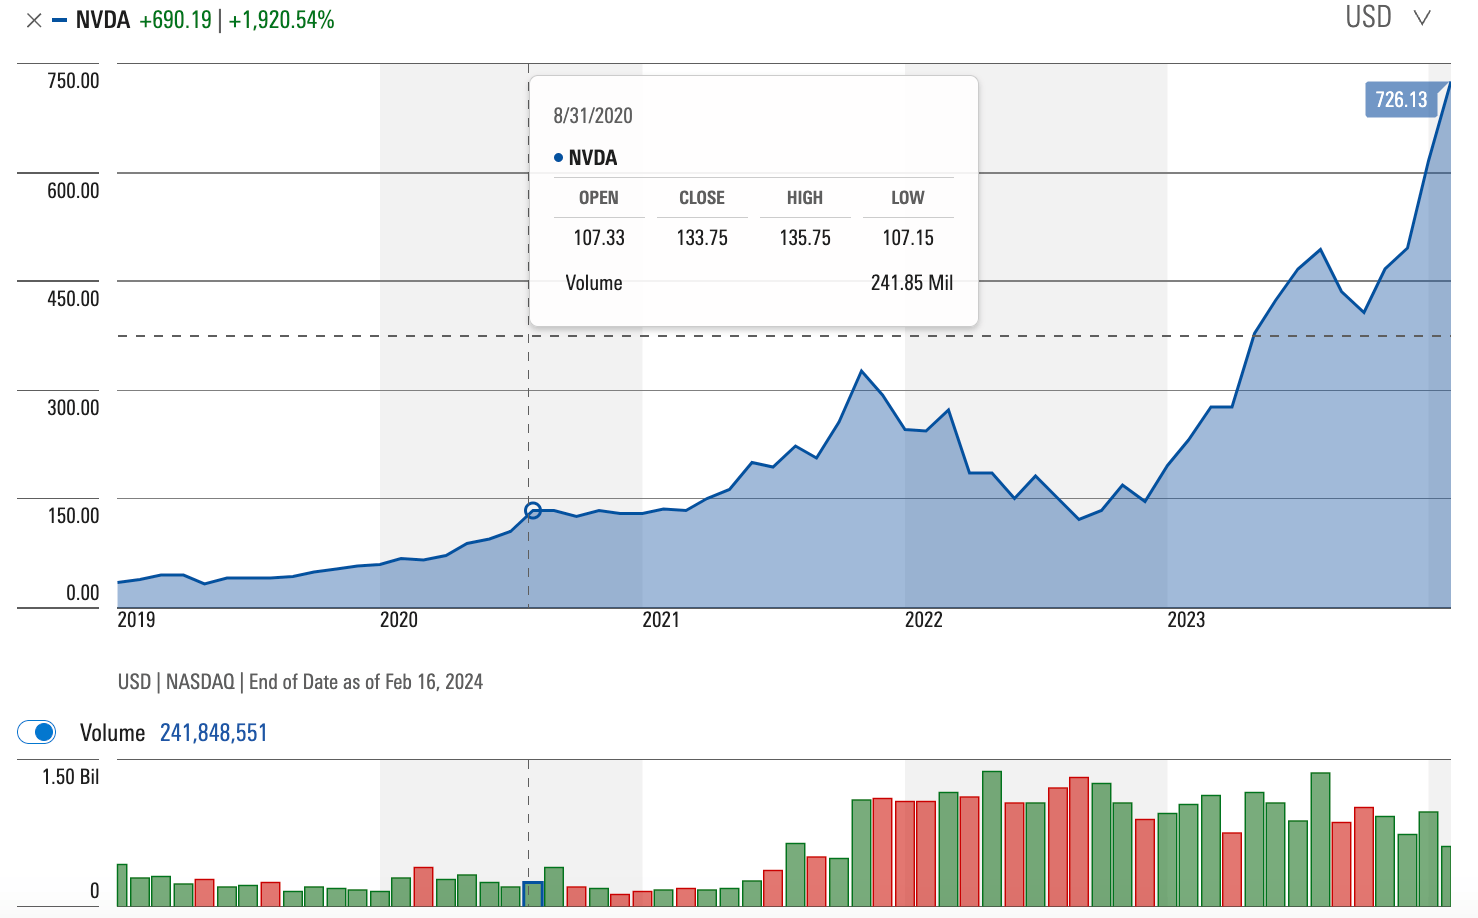The width and height of the screenshot is (1478, 918).
Task: Click the highlighted data point circle on chart
Action: click(533, 511)
